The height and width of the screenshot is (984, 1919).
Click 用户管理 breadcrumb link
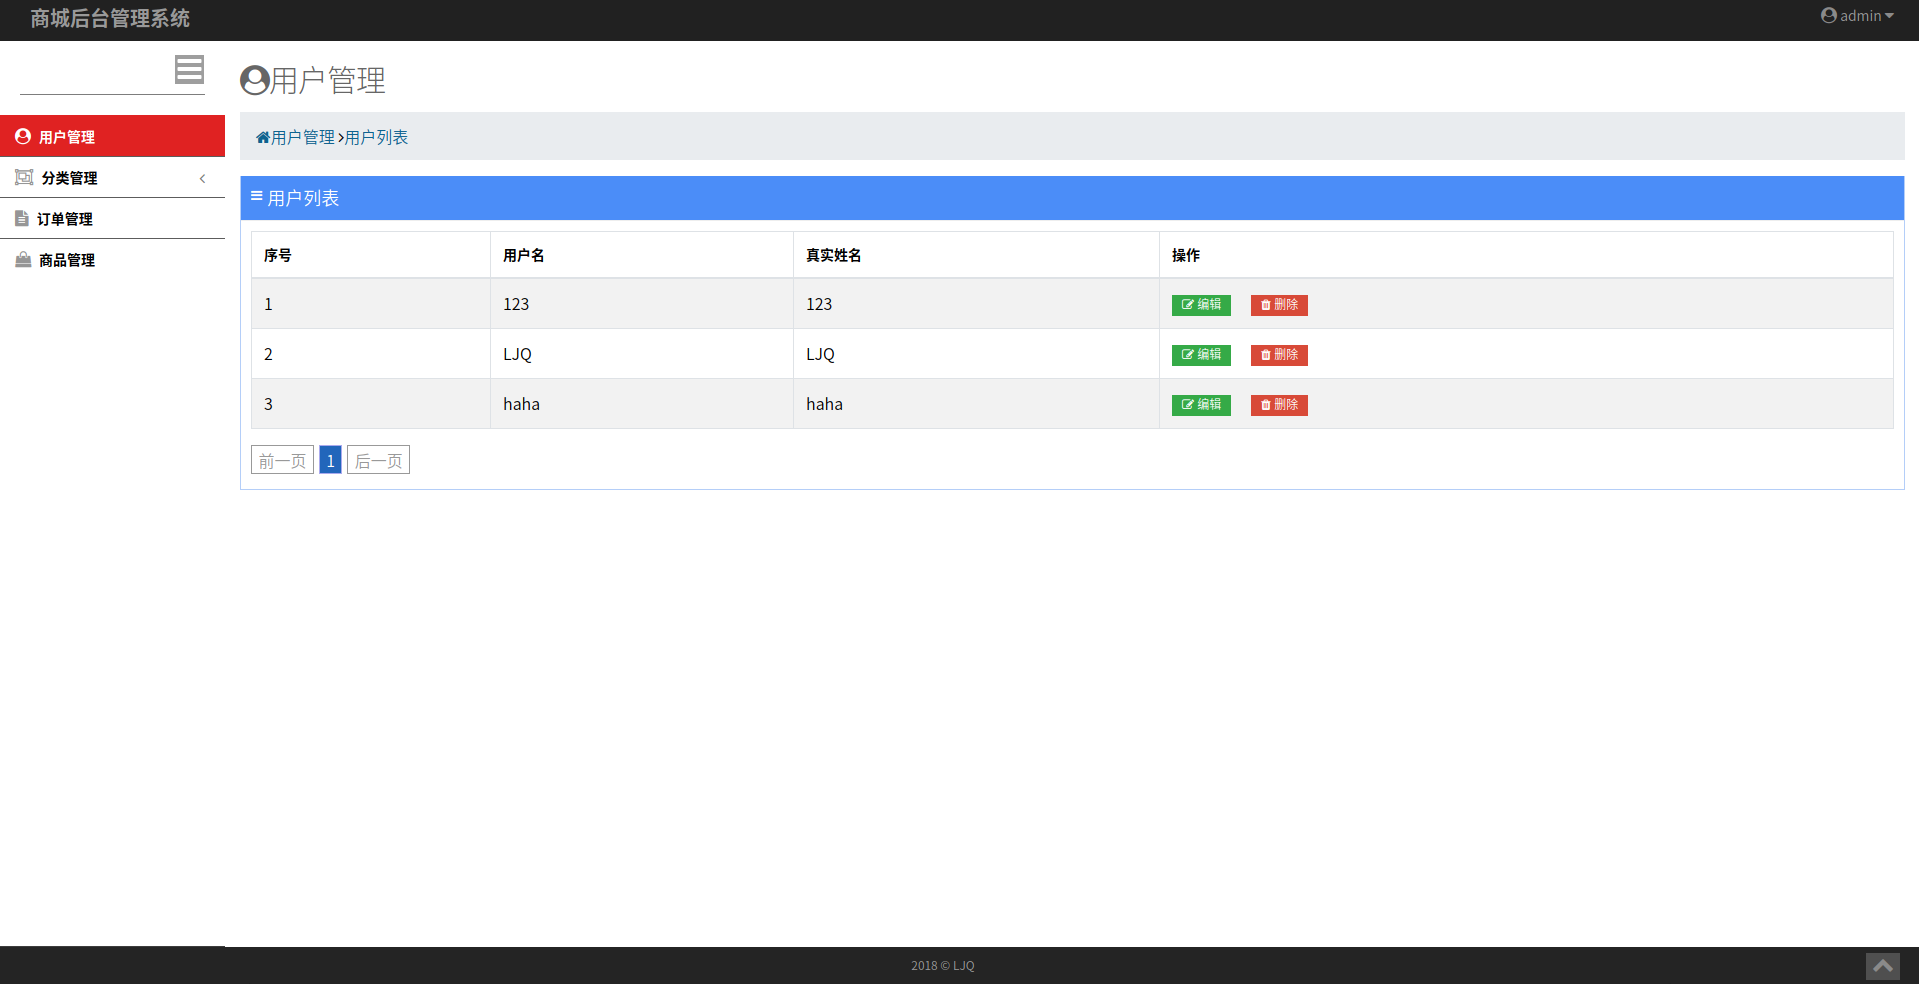[x=303, y=138]
